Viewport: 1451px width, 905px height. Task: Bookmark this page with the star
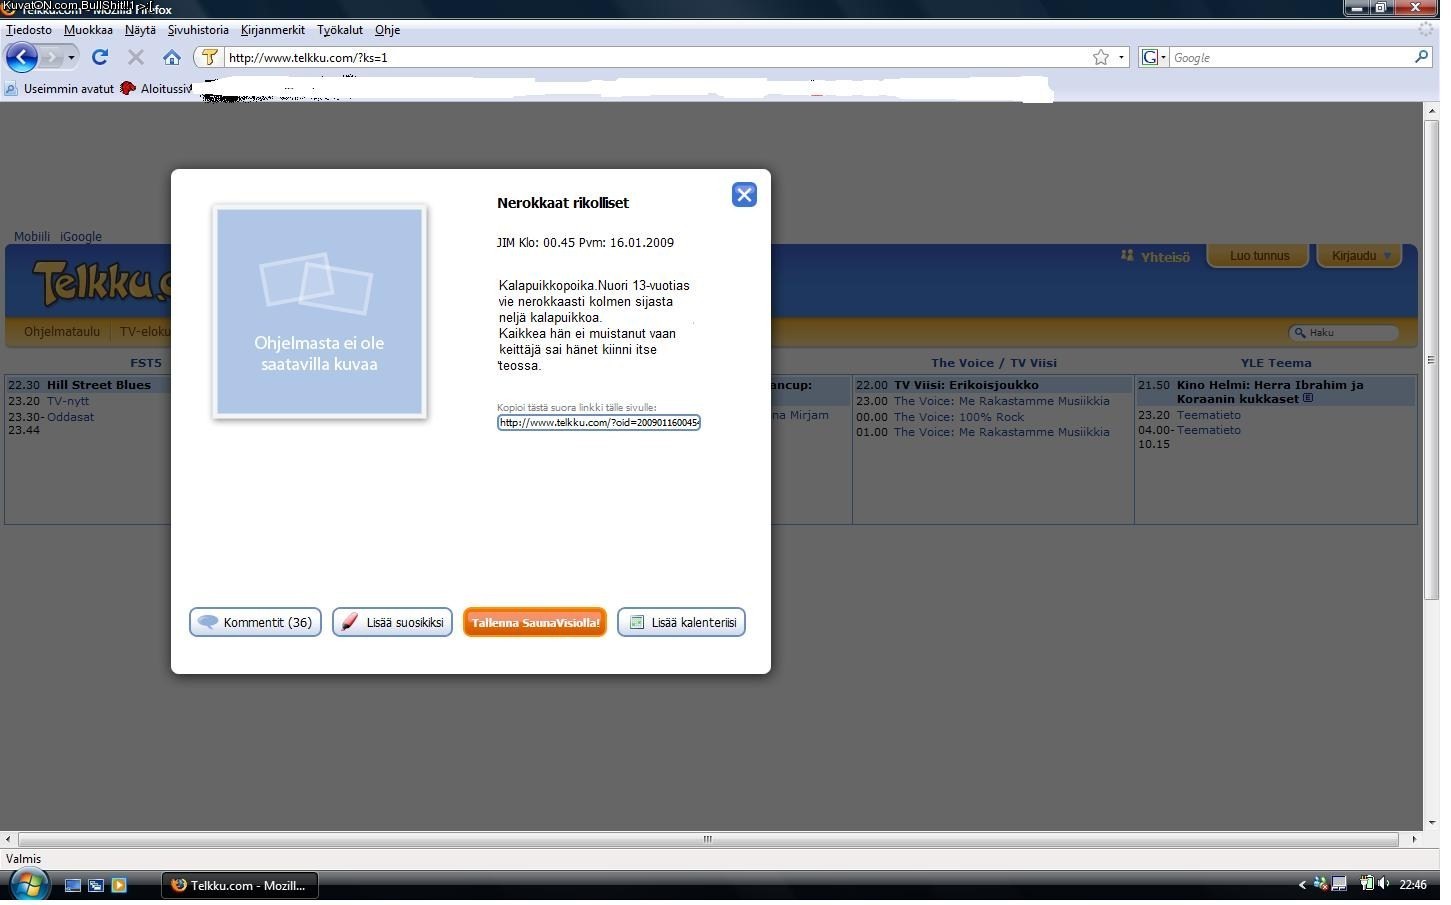coord(1101,57)
